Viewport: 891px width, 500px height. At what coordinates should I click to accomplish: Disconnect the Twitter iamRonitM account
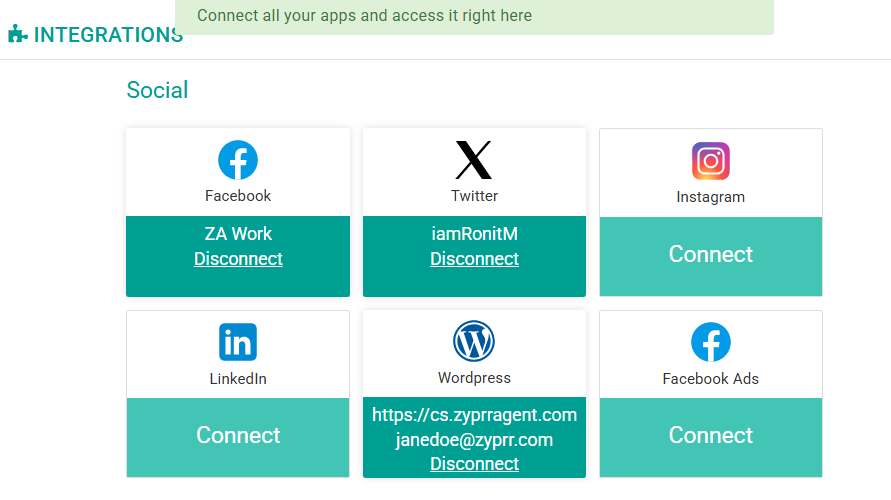pyautogui.click(x=474, y=259)
